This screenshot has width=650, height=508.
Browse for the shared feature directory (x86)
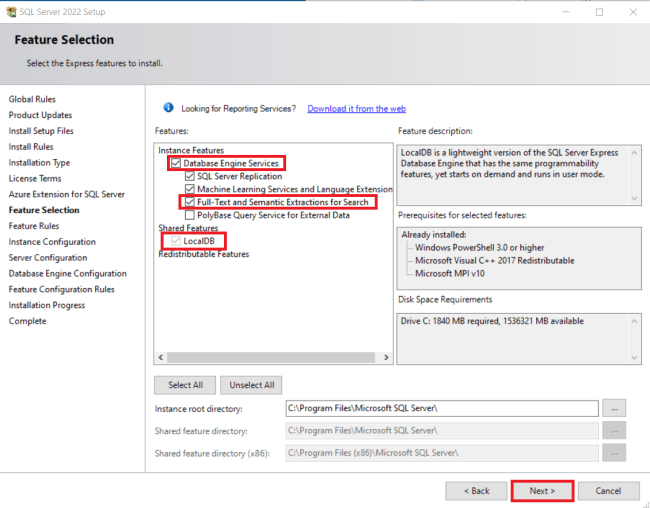click(614, 453)
